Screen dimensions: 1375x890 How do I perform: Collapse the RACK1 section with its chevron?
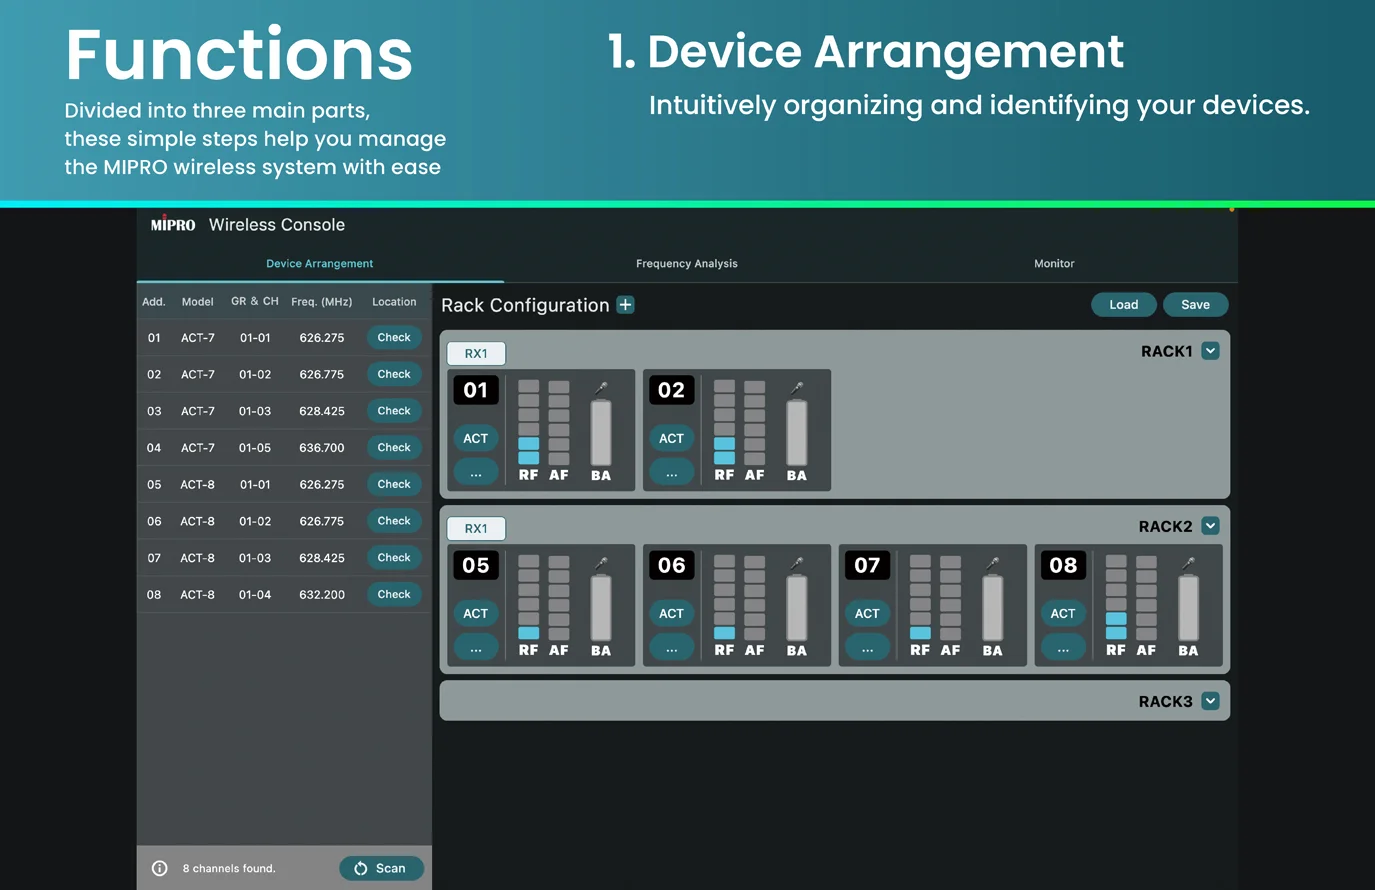click(x=1210, y=351)
